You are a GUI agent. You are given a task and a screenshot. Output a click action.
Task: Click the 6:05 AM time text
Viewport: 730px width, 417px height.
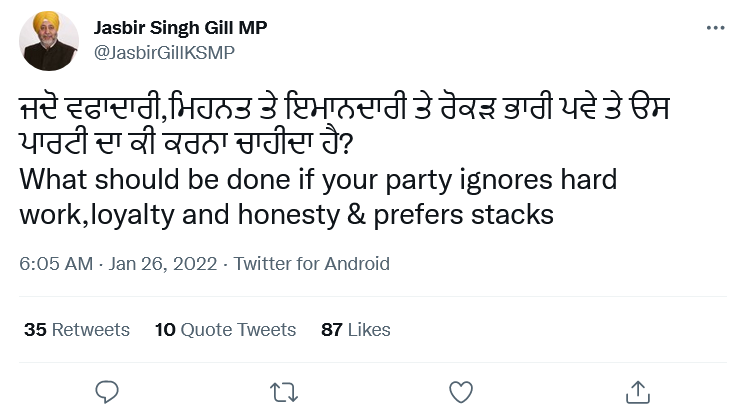coord(55,264)
